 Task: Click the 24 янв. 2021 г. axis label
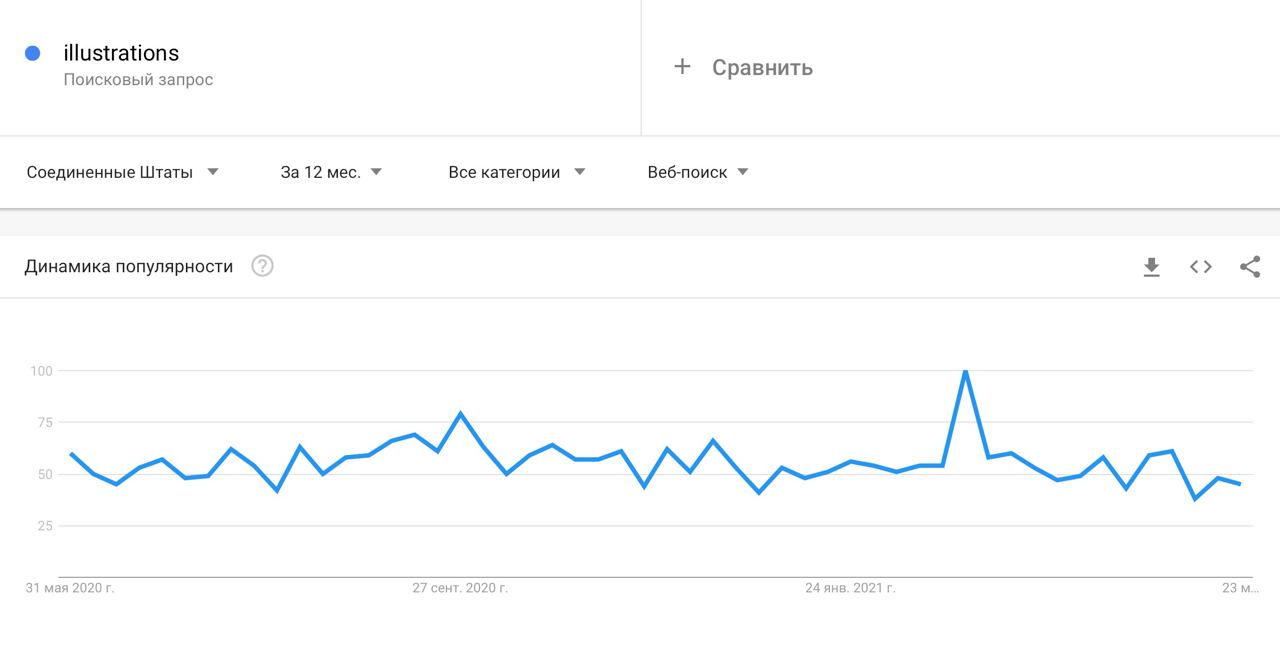(x=850, y=588)
